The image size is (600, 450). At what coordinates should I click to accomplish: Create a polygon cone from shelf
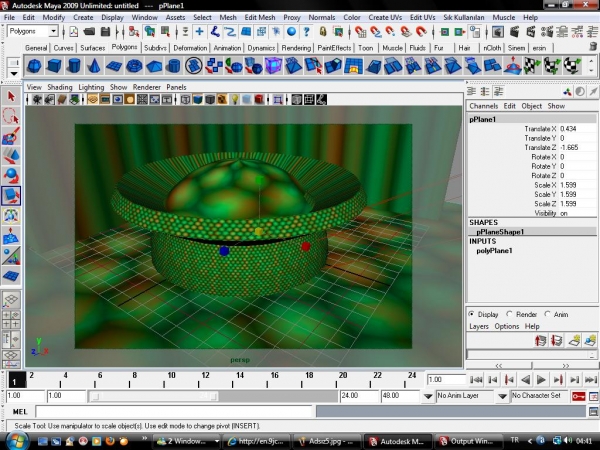94,66
